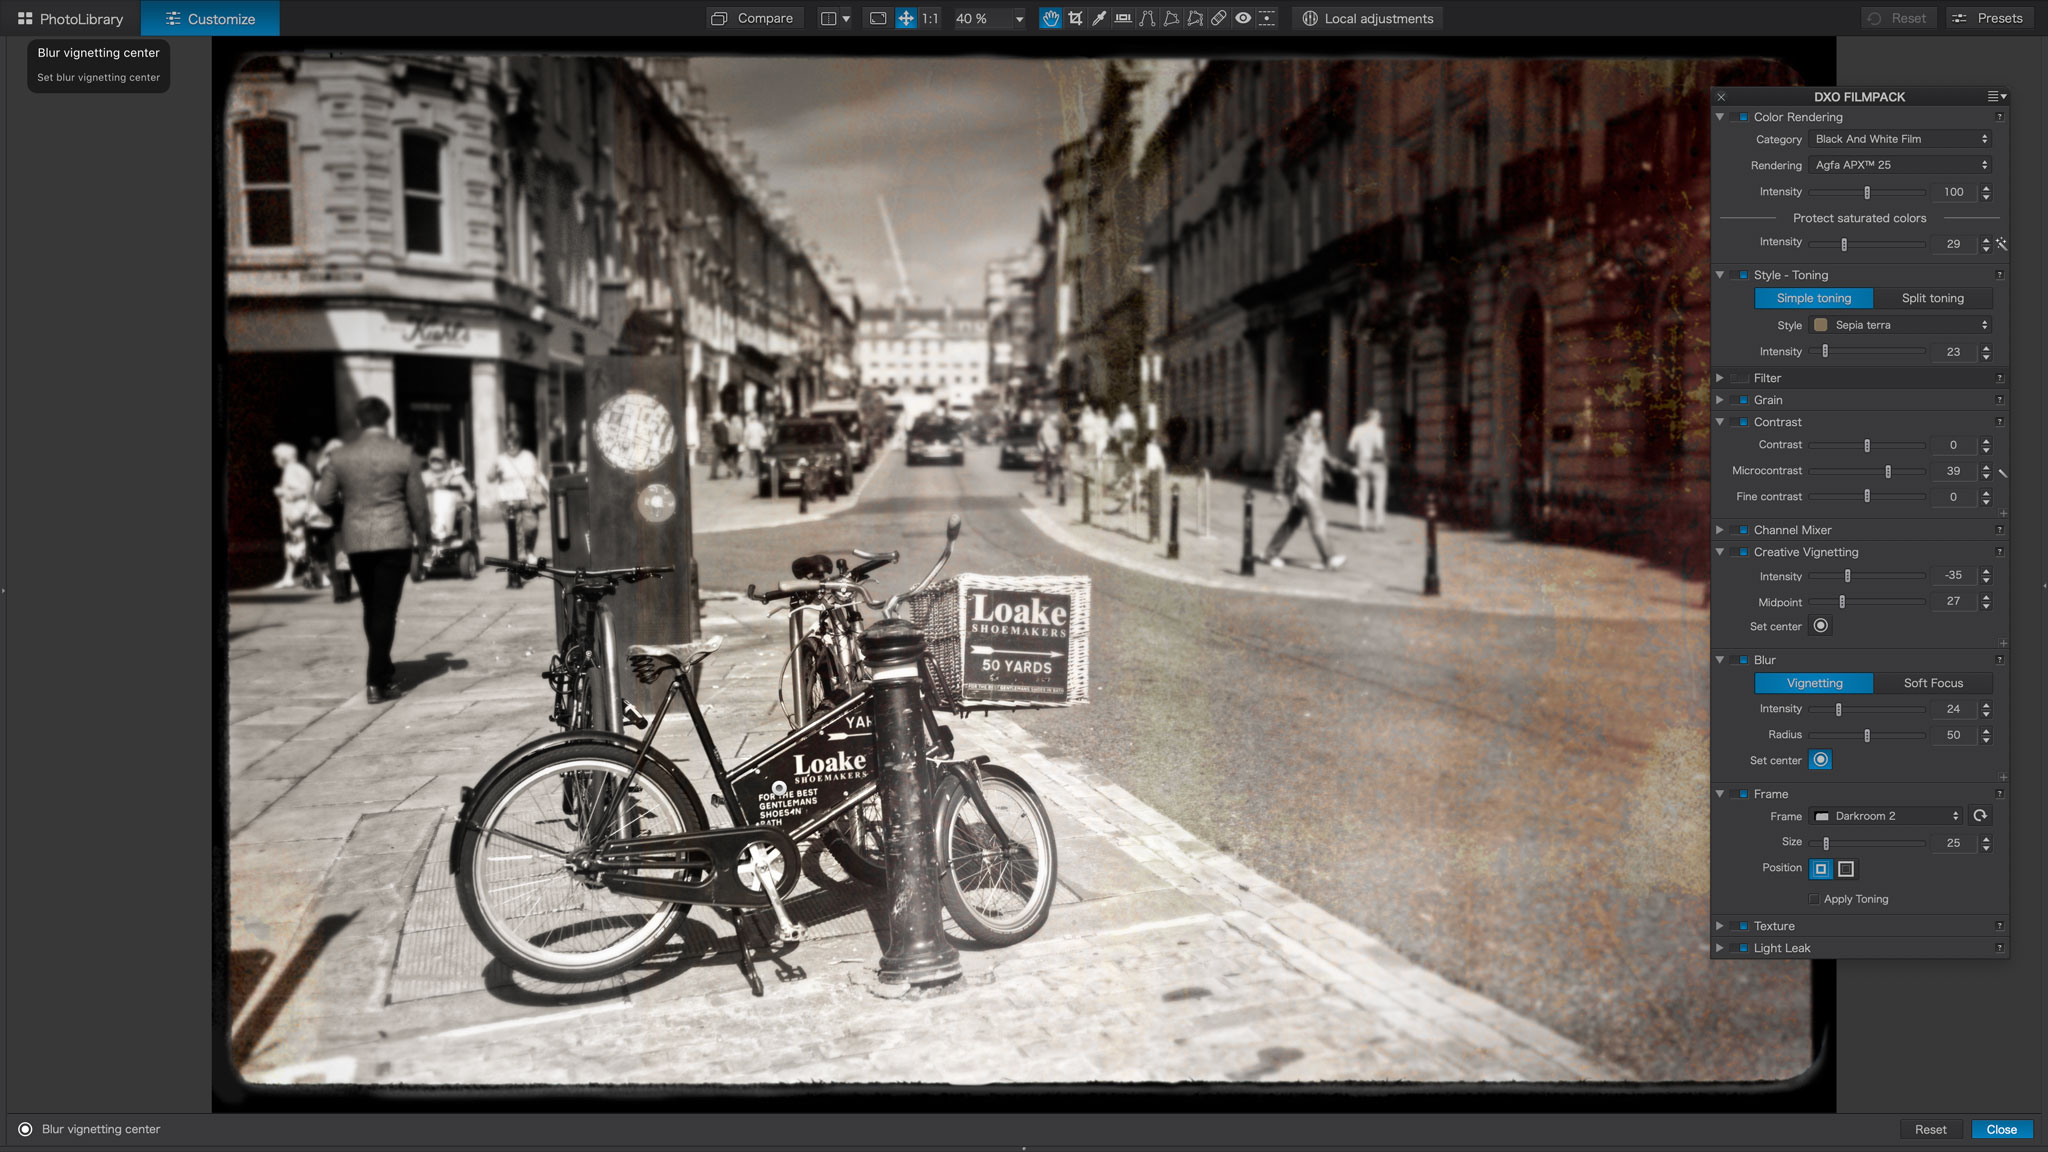
Task: Click the random frame refresh icon
Action: tap(1980, 816)
